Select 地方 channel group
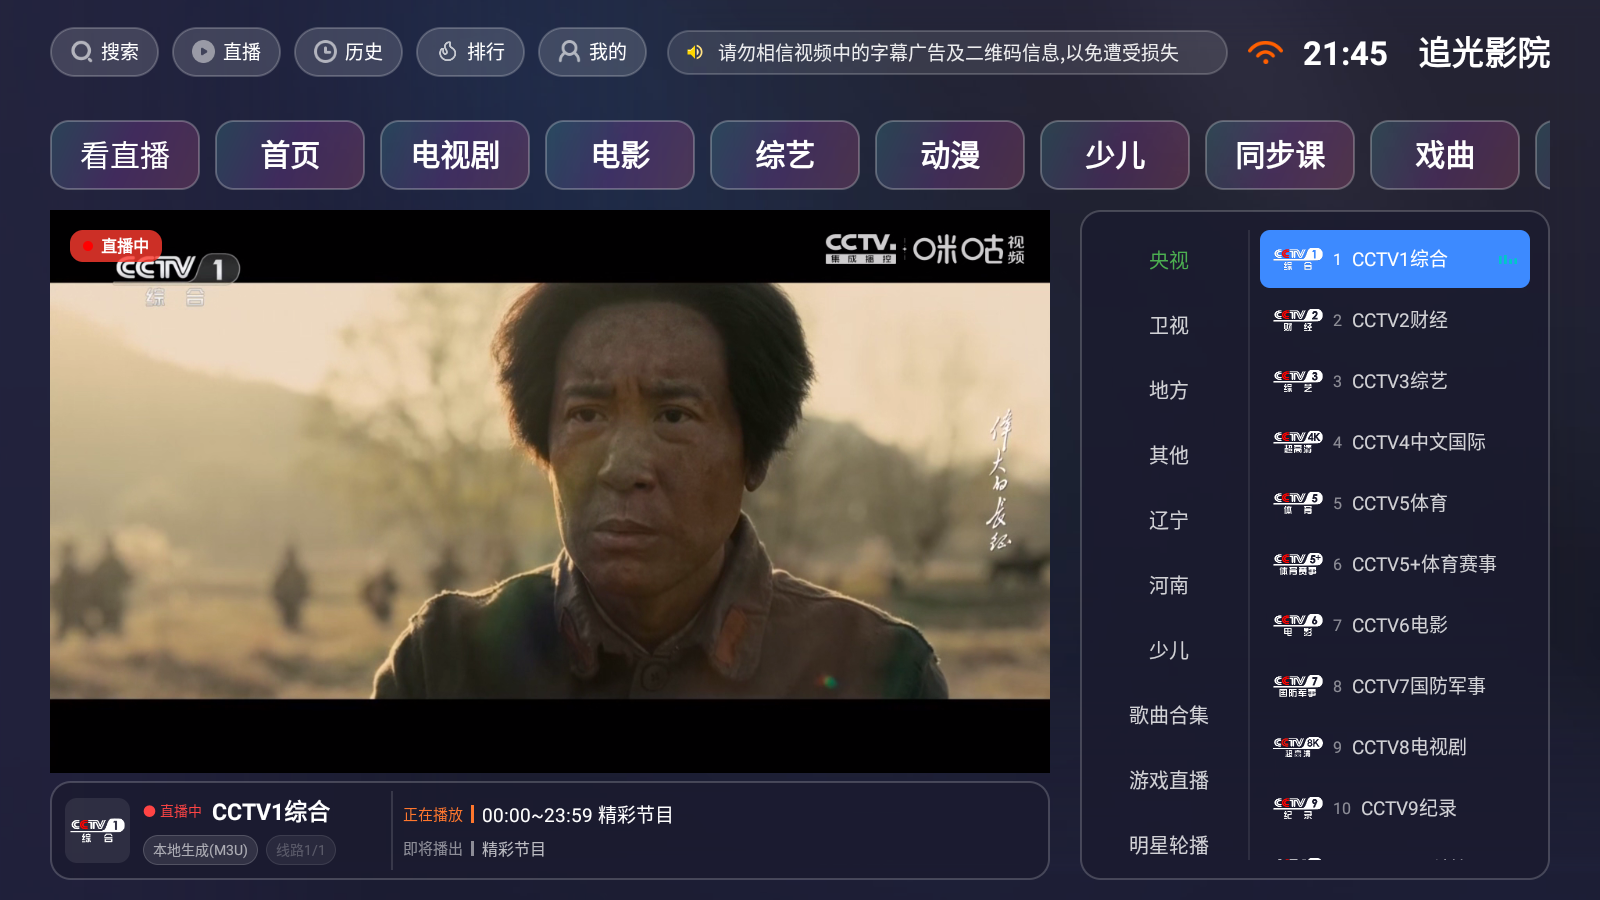The height and width of the screenshot is (900, 1600). [x=1168, y=390]
